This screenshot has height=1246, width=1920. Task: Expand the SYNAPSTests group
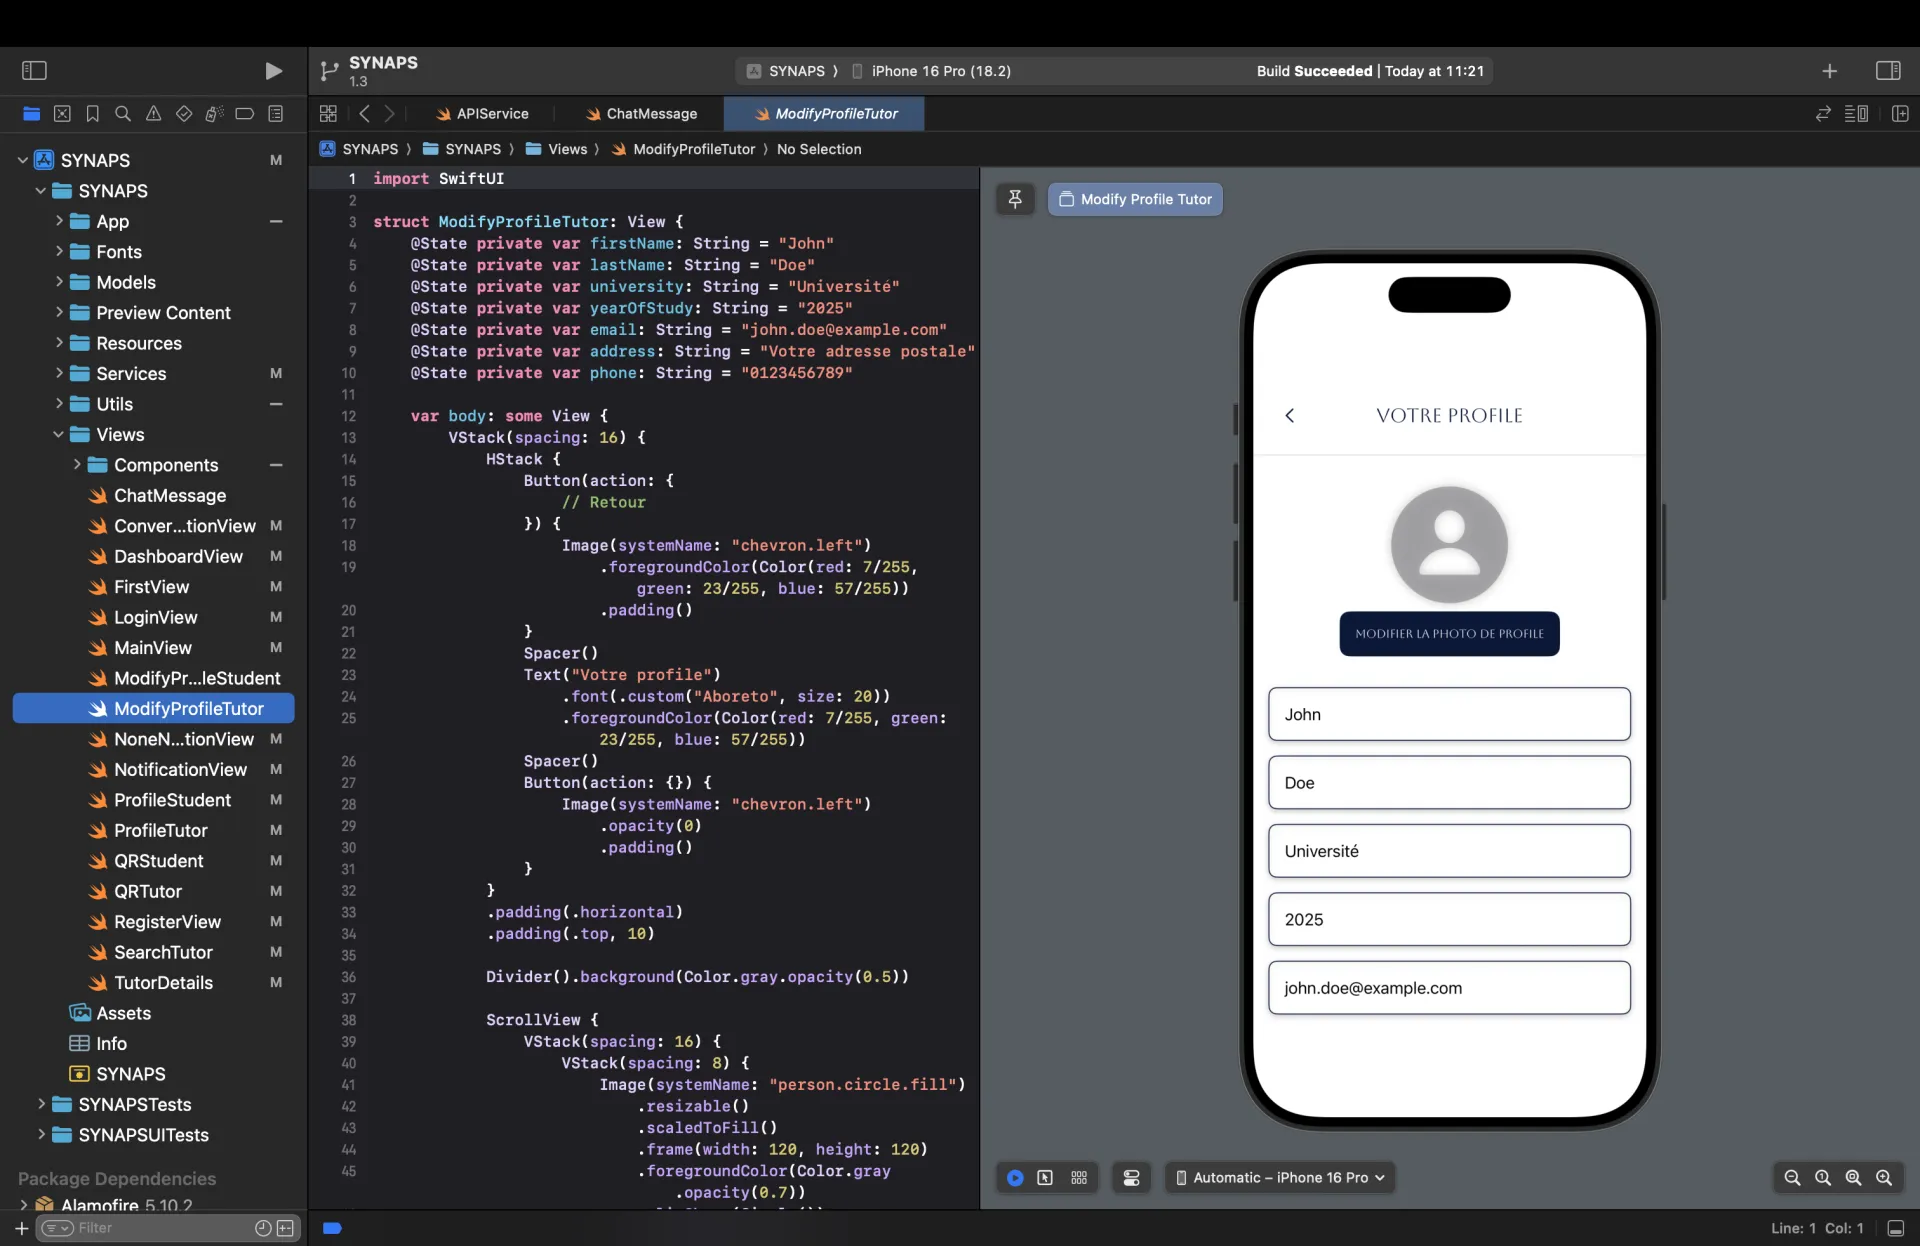(41, 1104)
